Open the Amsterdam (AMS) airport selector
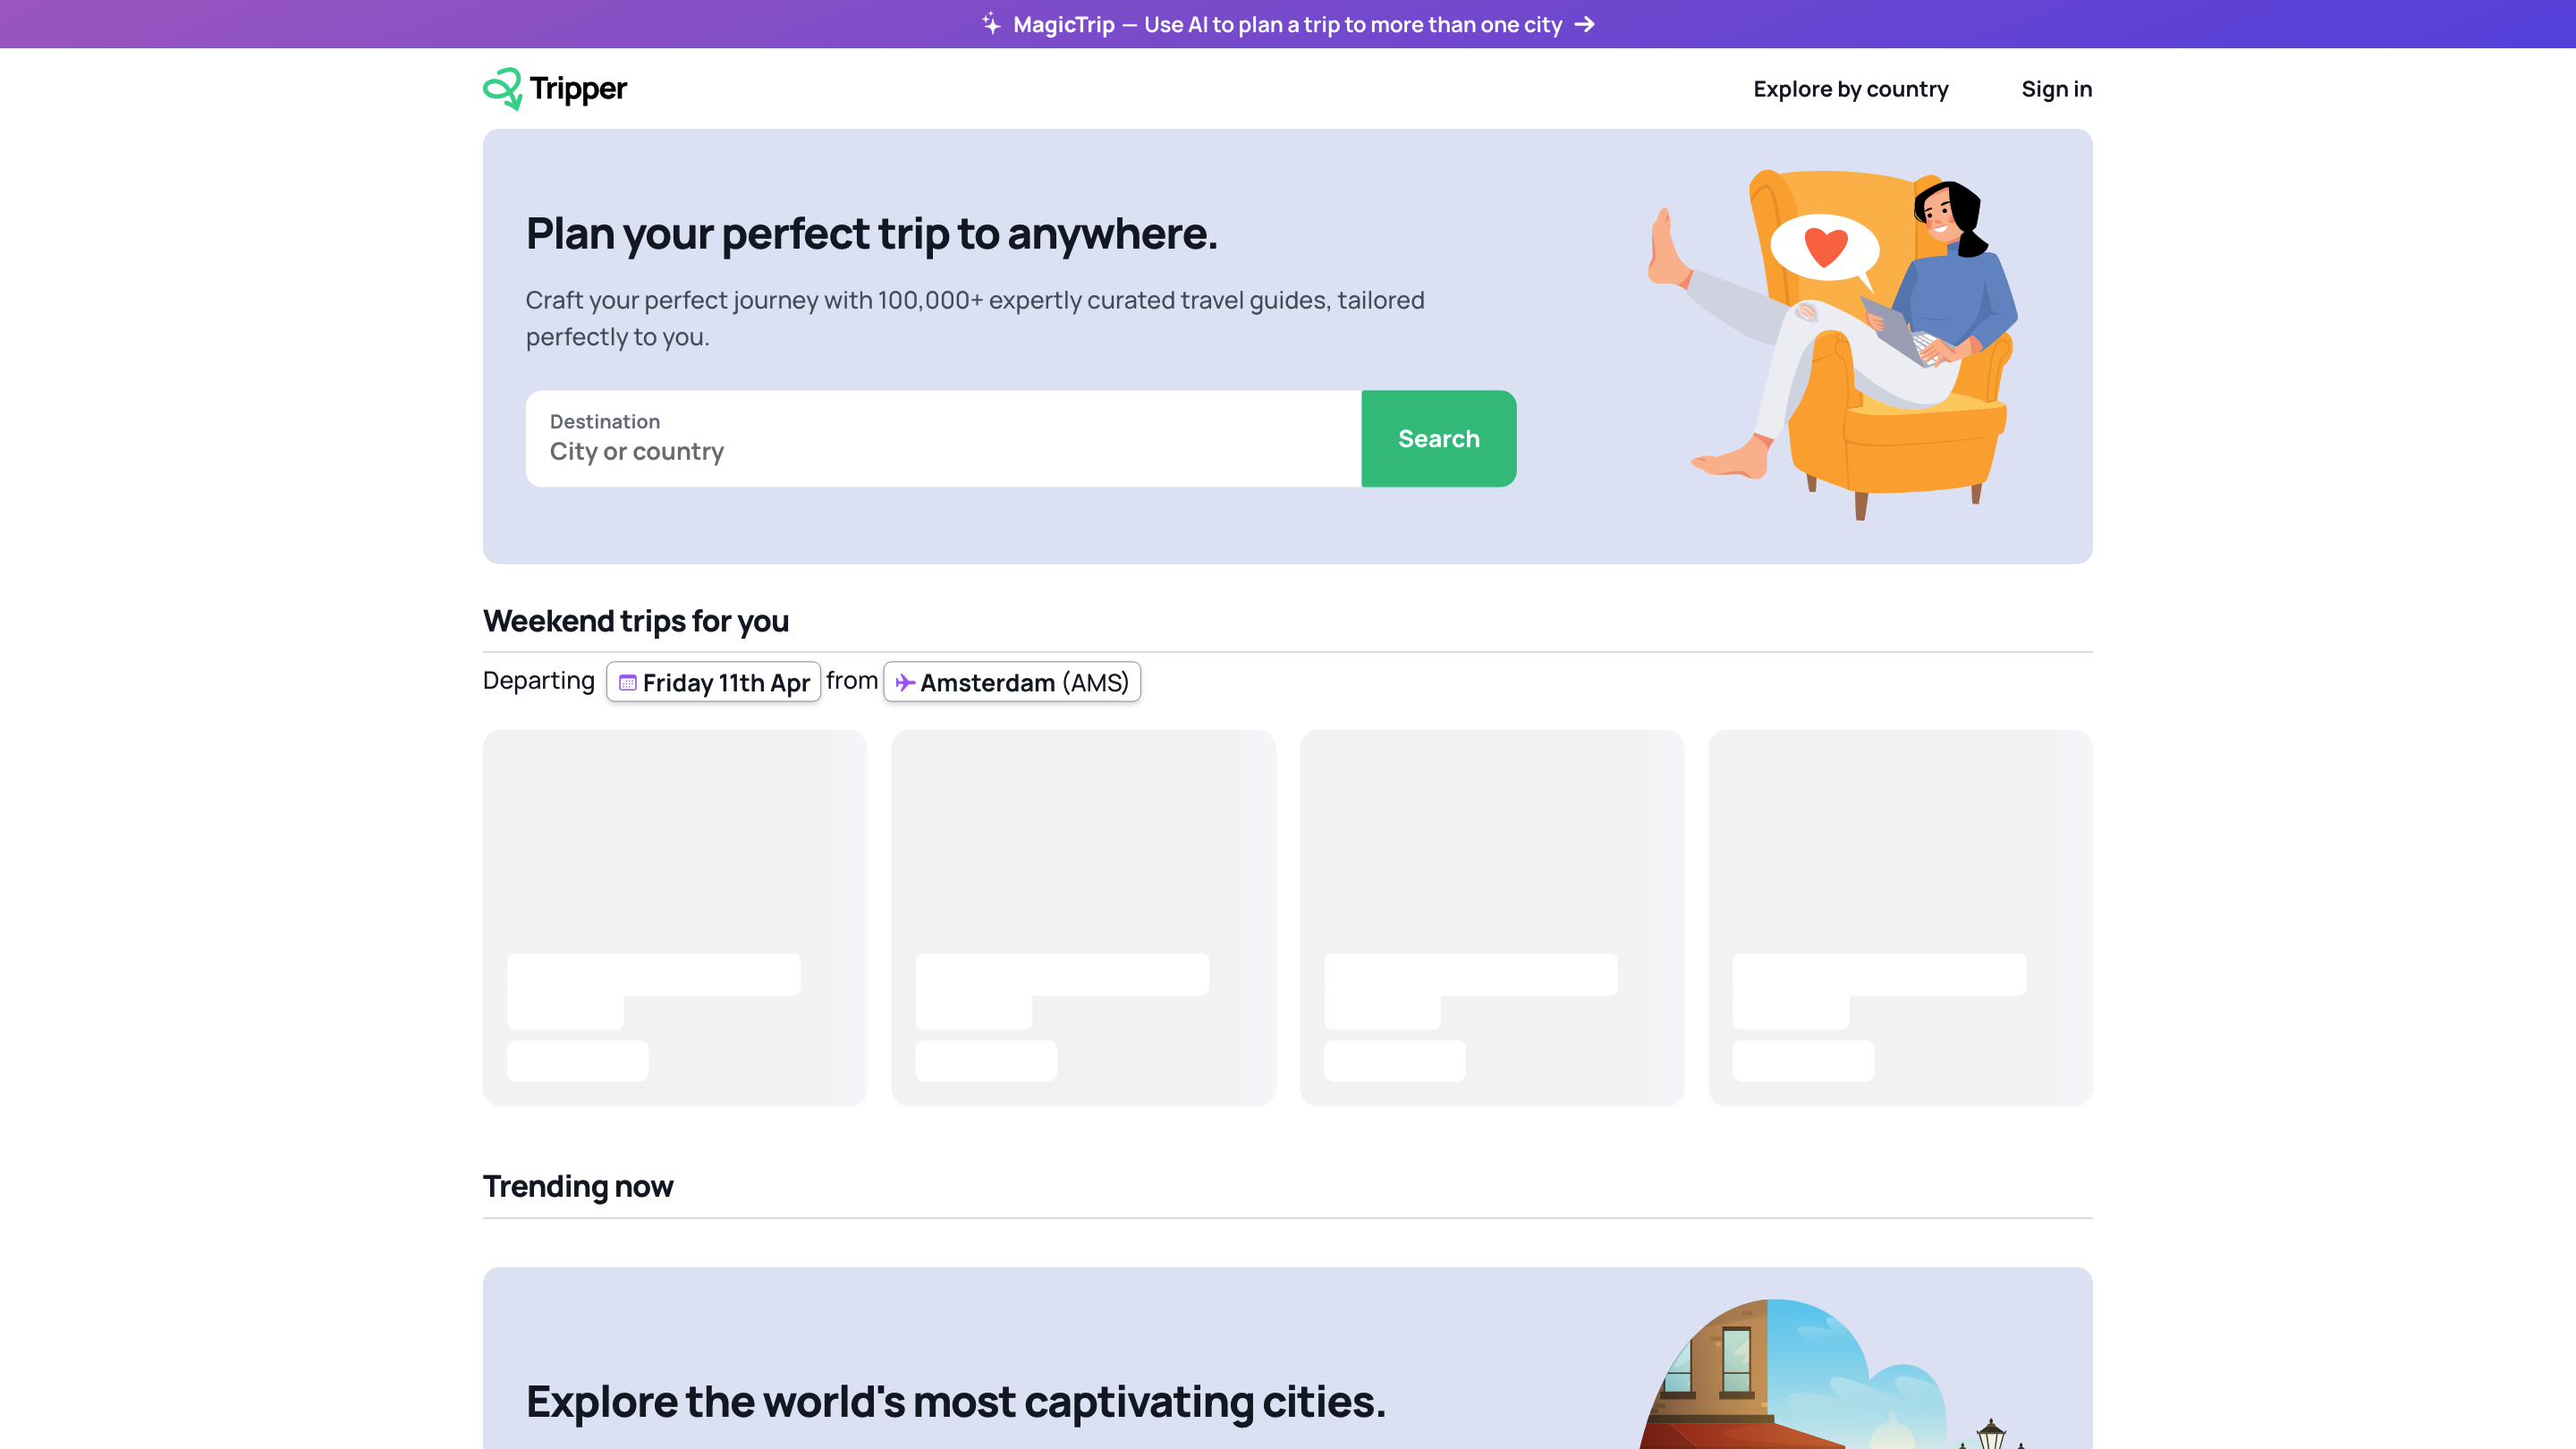 coord(1012,682)
